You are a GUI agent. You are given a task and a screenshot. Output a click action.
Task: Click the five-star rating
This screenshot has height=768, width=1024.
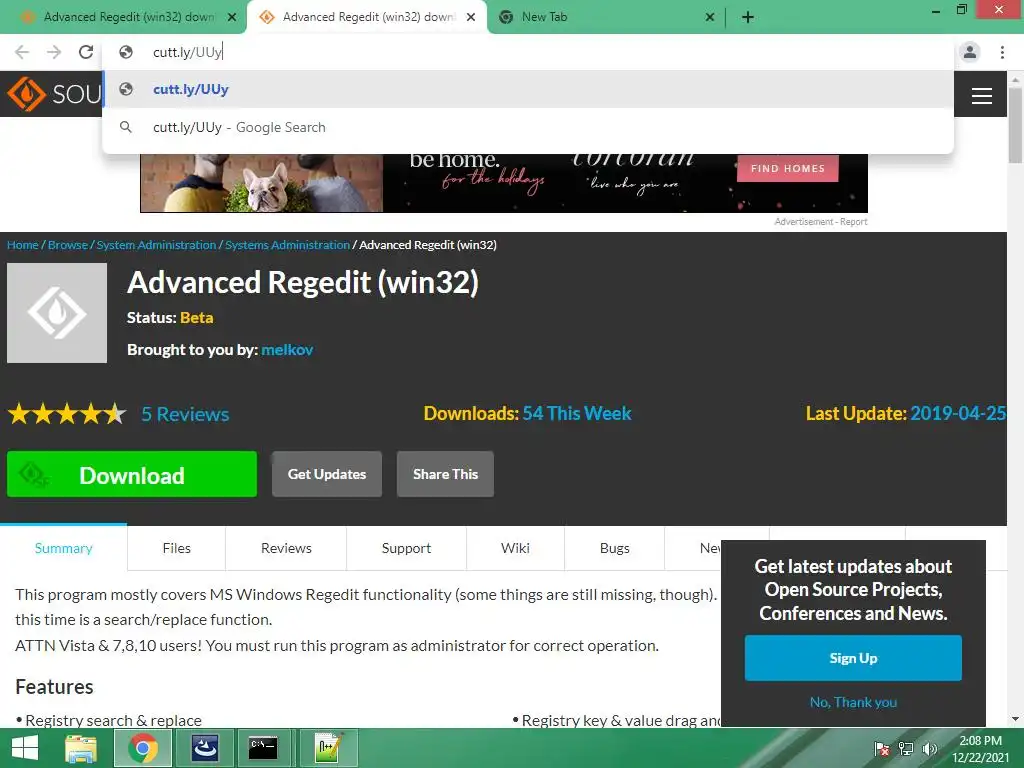(67, 413)
